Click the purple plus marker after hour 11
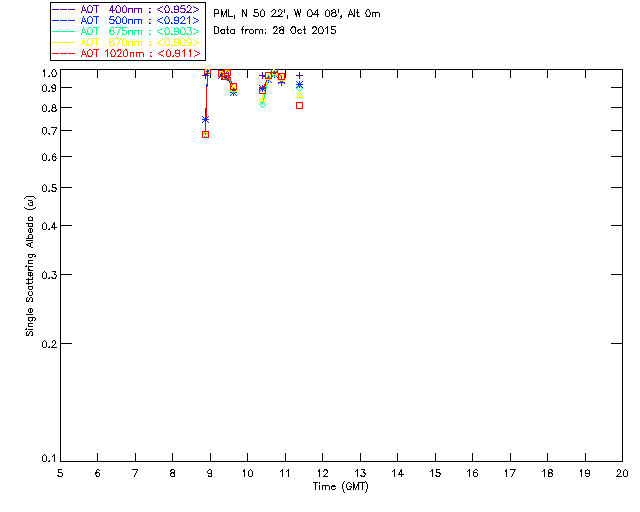640x512 pixels. tap(299, 76)
